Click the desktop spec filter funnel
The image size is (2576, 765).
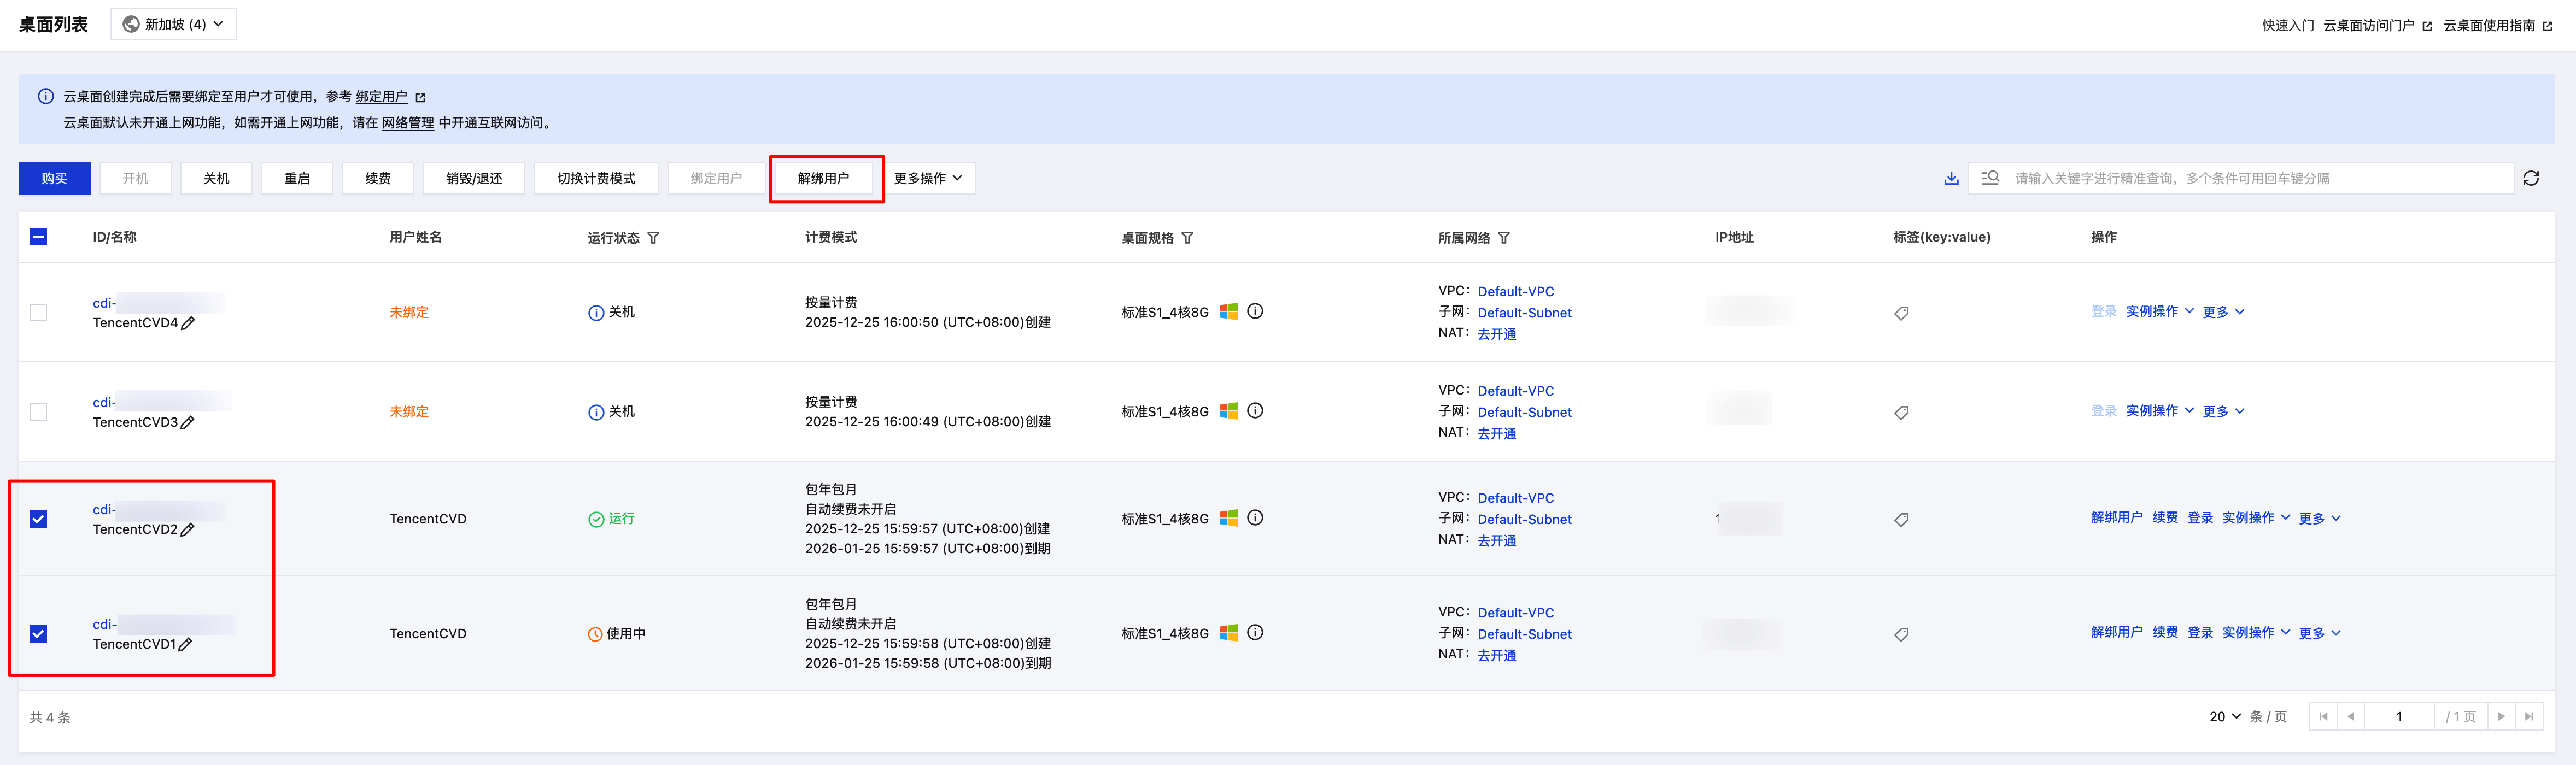tap(1187, 238)
